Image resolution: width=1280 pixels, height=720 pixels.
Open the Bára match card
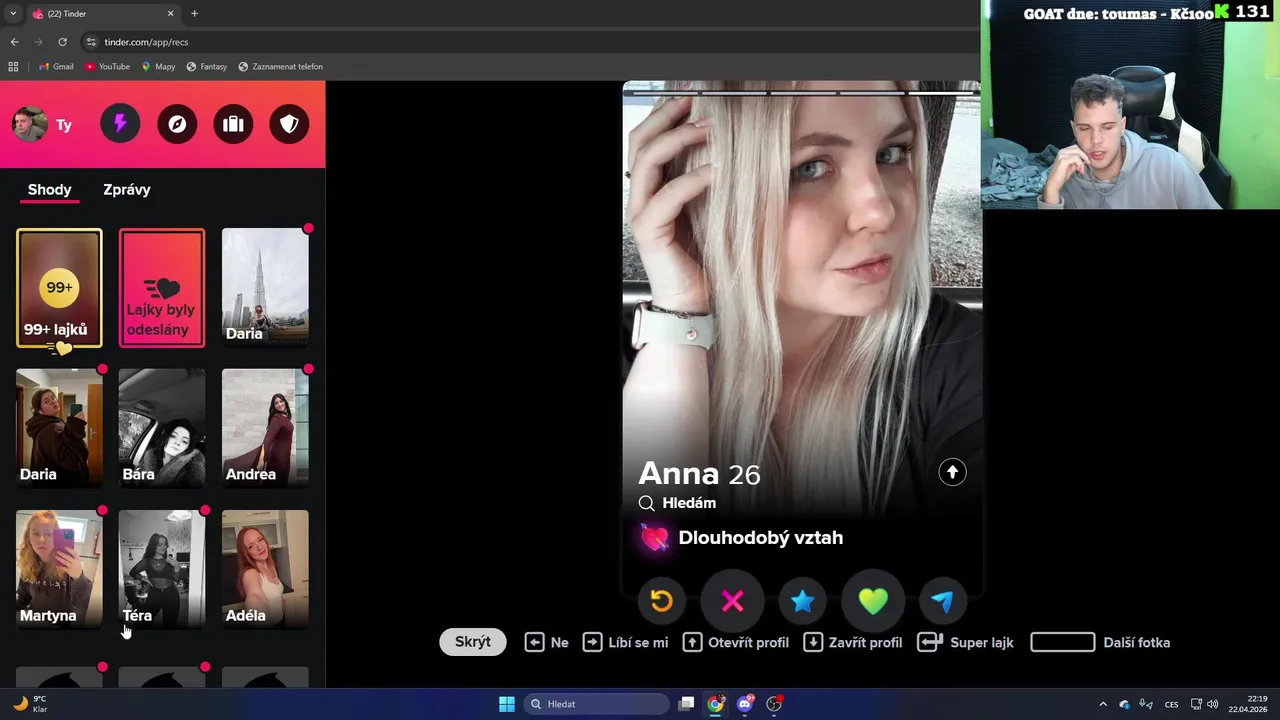(162, 428)
